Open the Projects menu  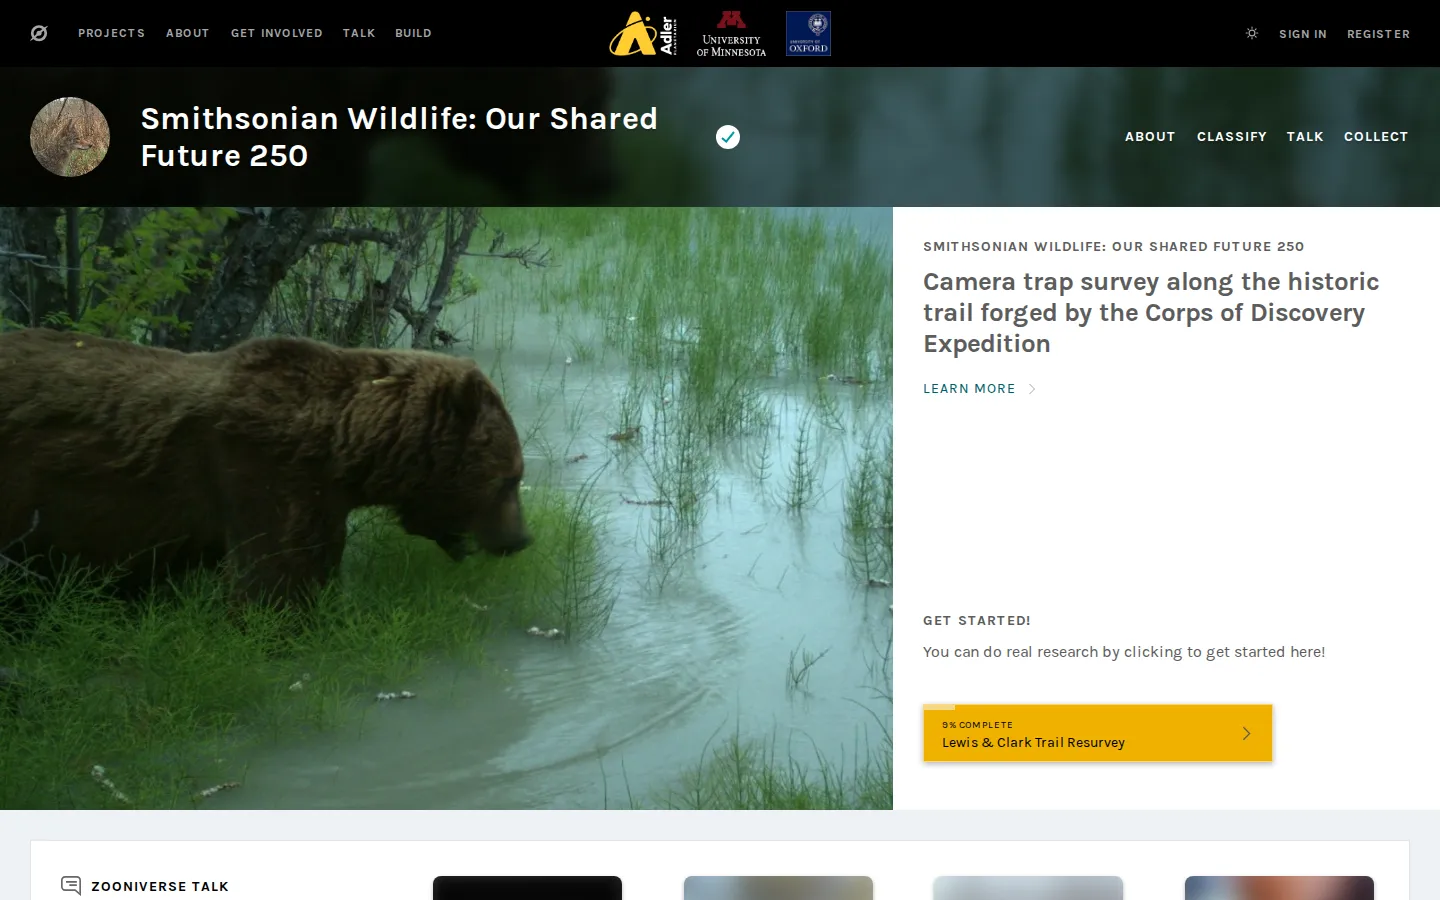pyautogui.click(x=112, y=33)
